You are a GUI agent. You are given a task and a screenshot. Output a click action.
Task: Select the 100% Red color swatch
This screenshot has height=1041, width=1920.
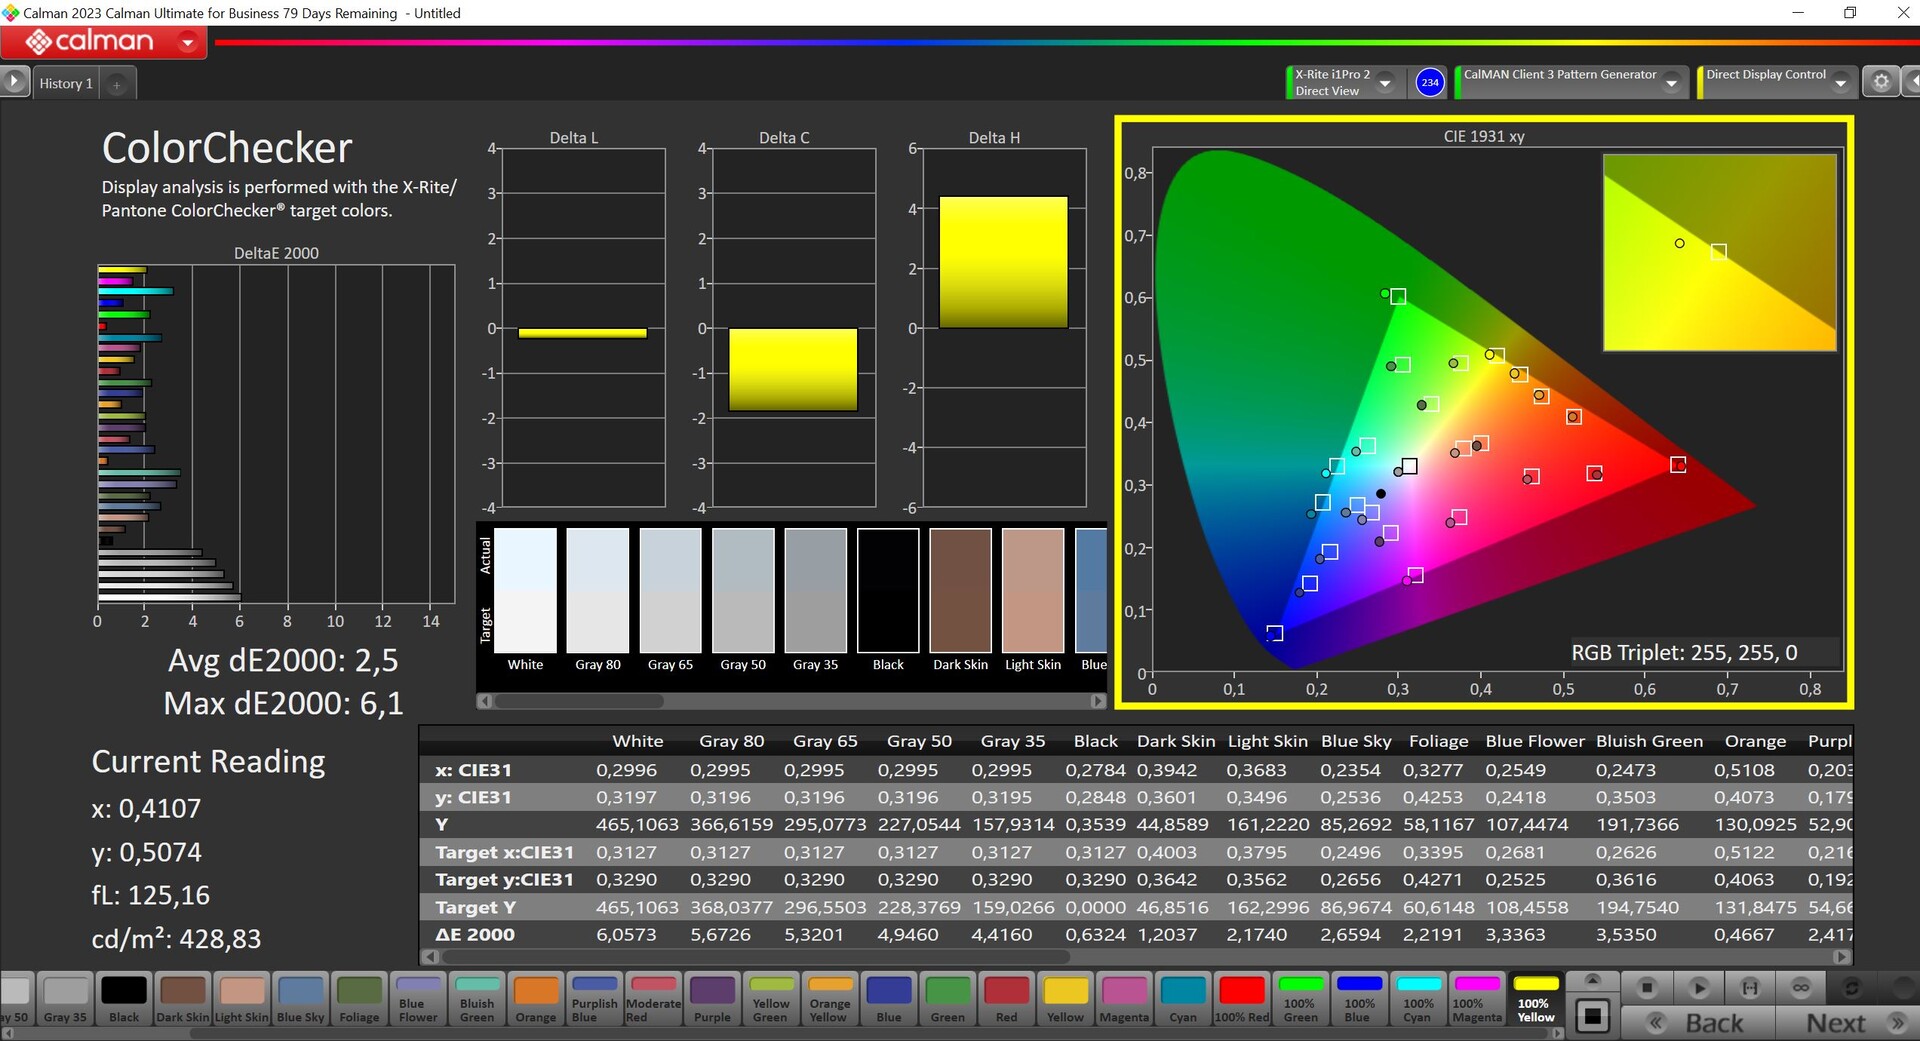point(1241,998)
